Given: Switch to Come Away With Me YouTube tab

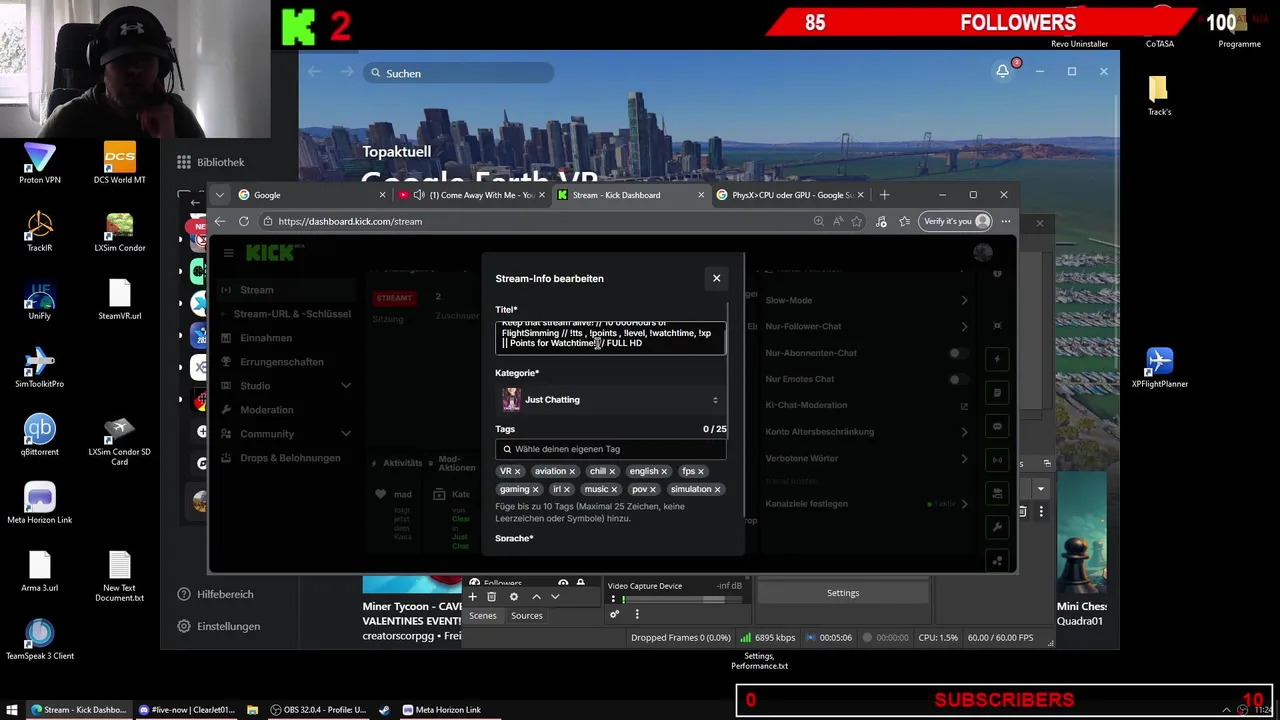Looking at the screenshot, I should 471,195.
